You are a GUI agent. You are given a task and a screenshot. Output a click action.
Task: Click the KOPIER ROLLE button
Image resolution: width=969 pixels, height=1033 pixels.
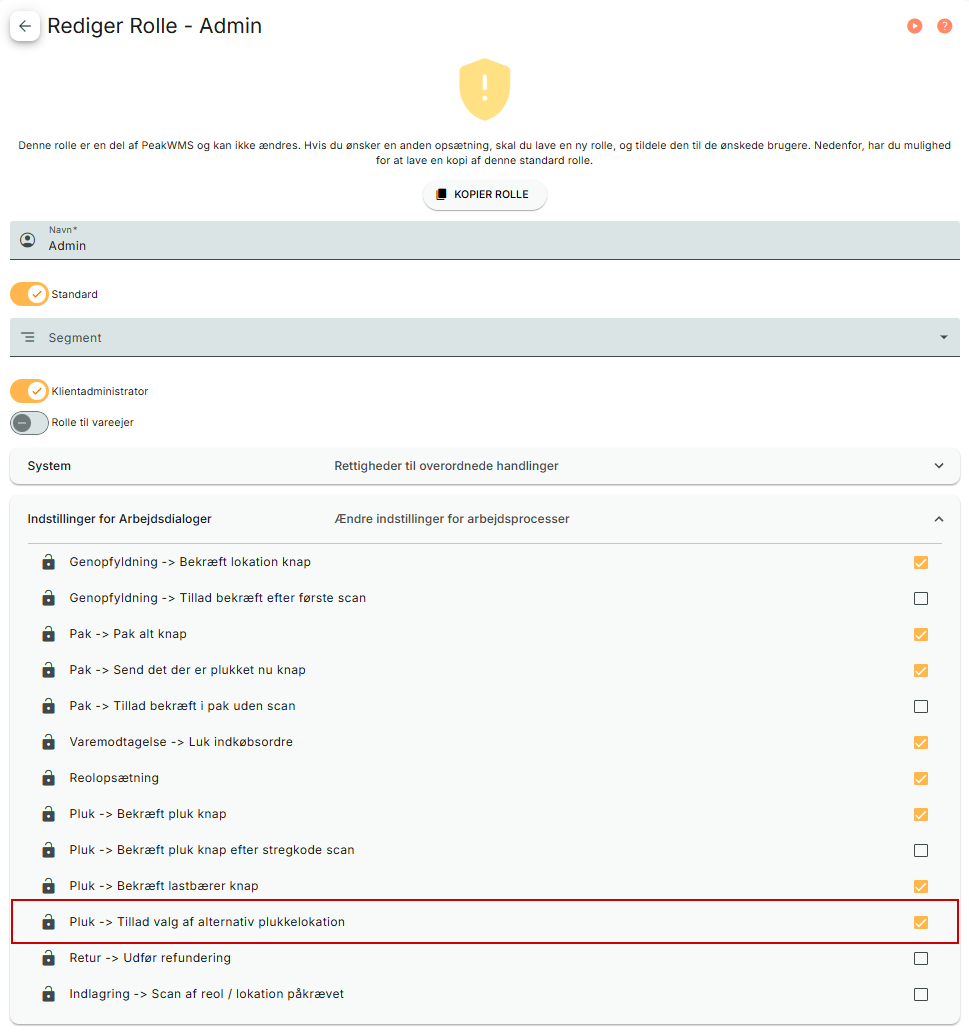click(485, 194)
